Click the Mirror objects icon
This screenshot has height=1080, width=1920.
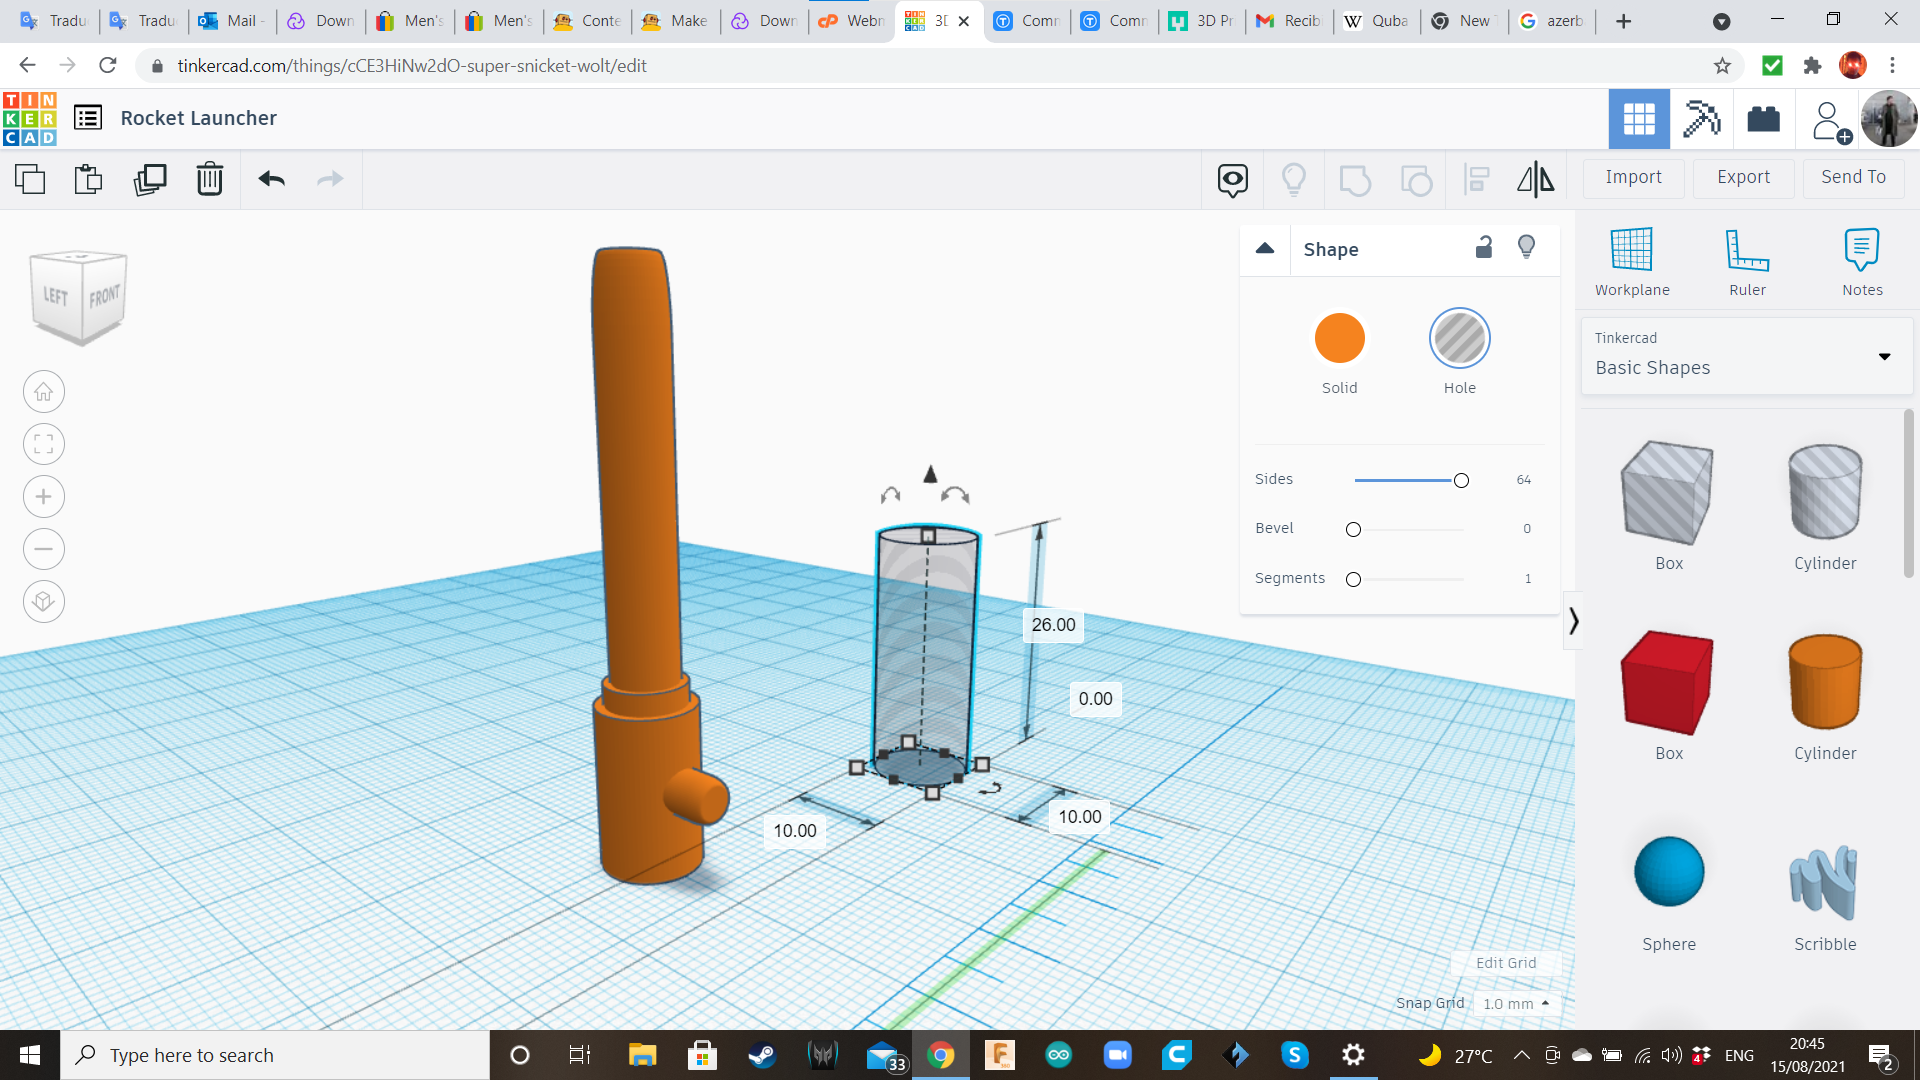(x=1535, y=179)
